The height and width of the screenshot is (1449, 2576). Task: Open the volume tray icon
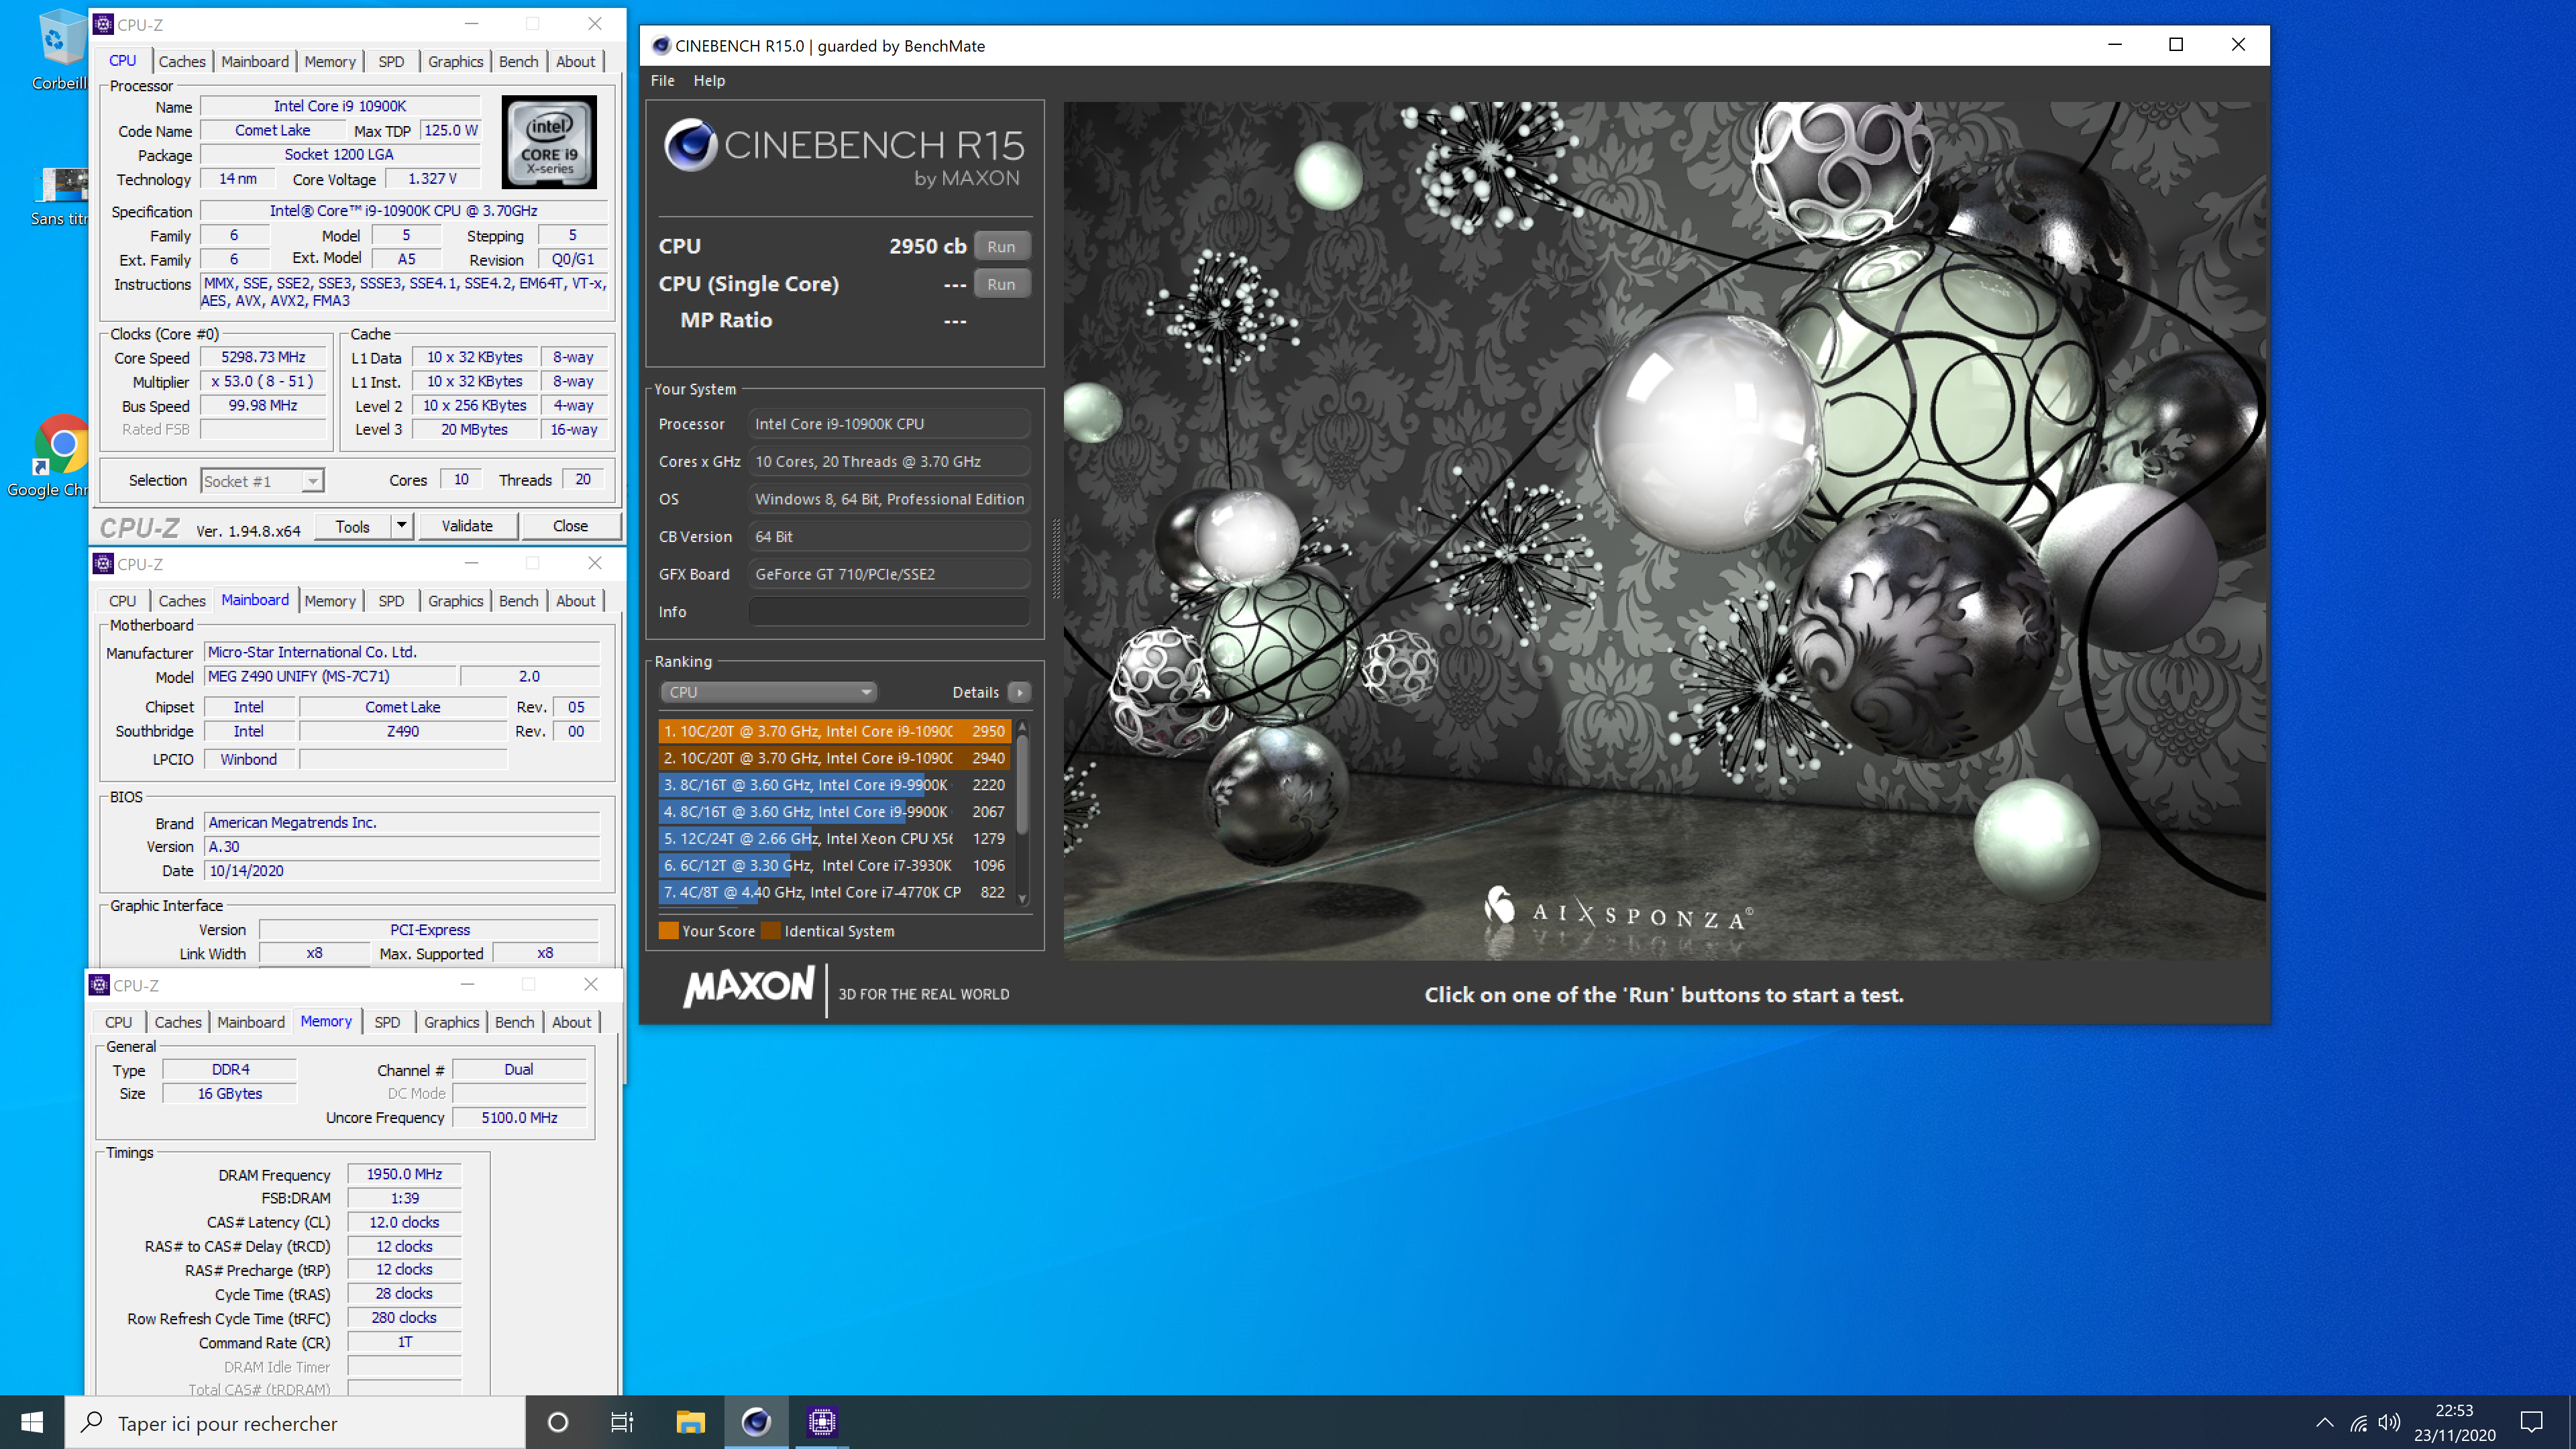(2389, 1422)
